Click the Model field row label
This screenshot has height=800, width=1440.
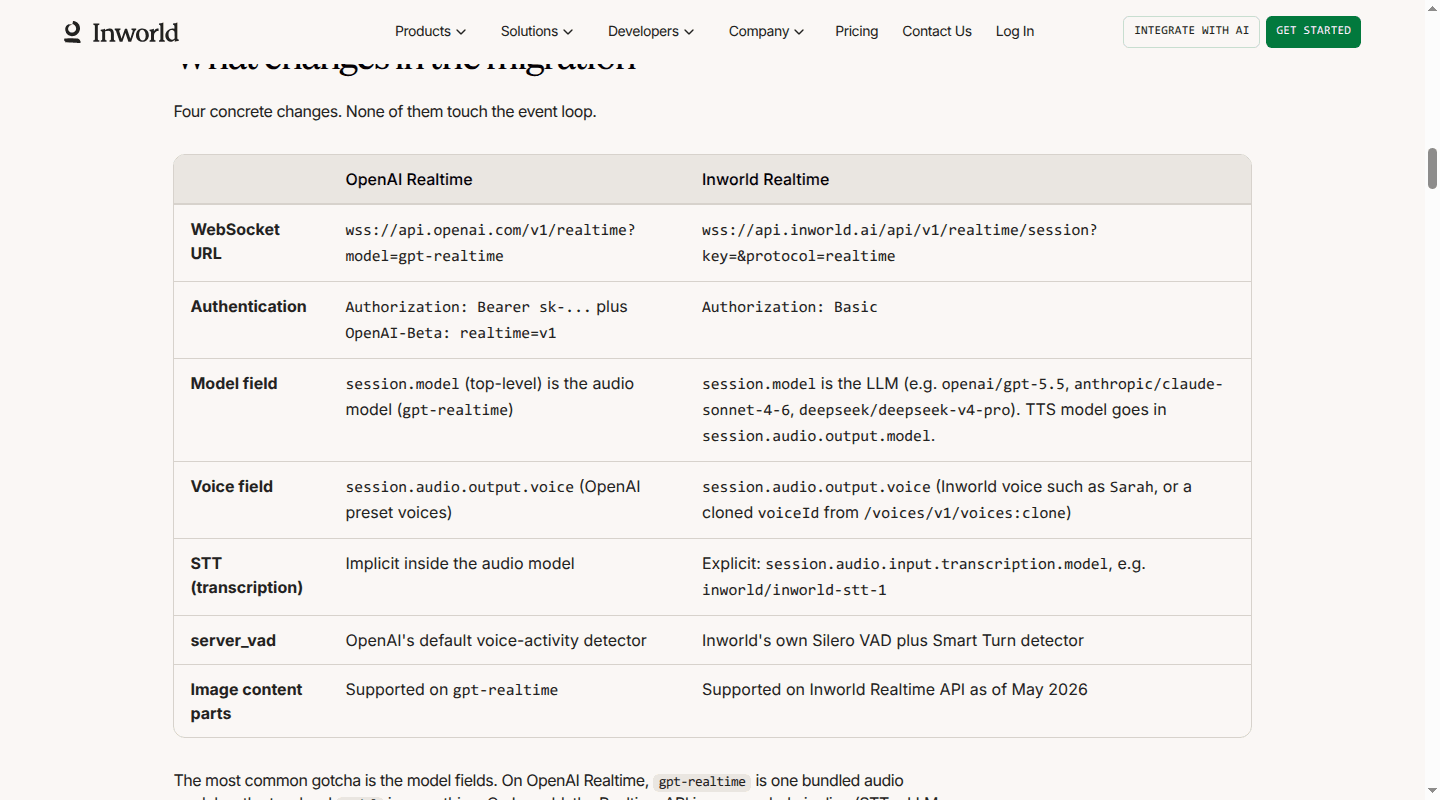tap(234, 384)
